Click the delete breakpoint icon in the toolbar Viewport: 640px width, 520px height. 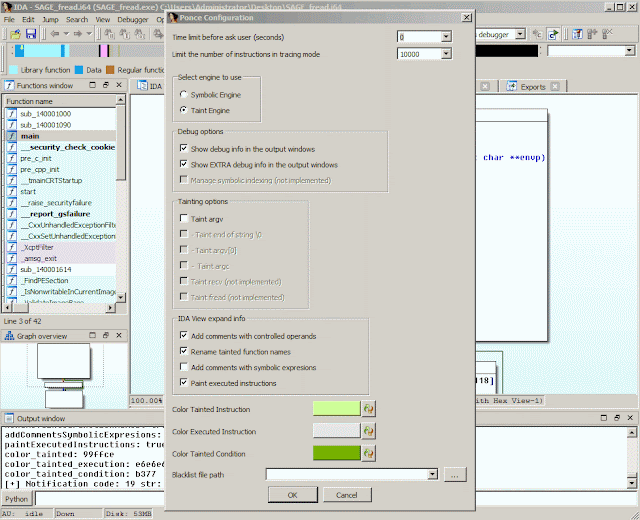pyautogui.click(x=607, y=34)
